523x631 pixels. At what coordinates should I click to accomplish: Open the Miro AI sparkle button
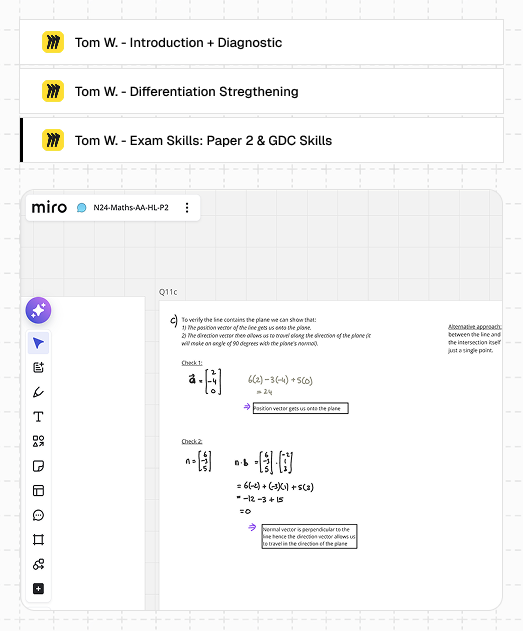click(38, 310)
